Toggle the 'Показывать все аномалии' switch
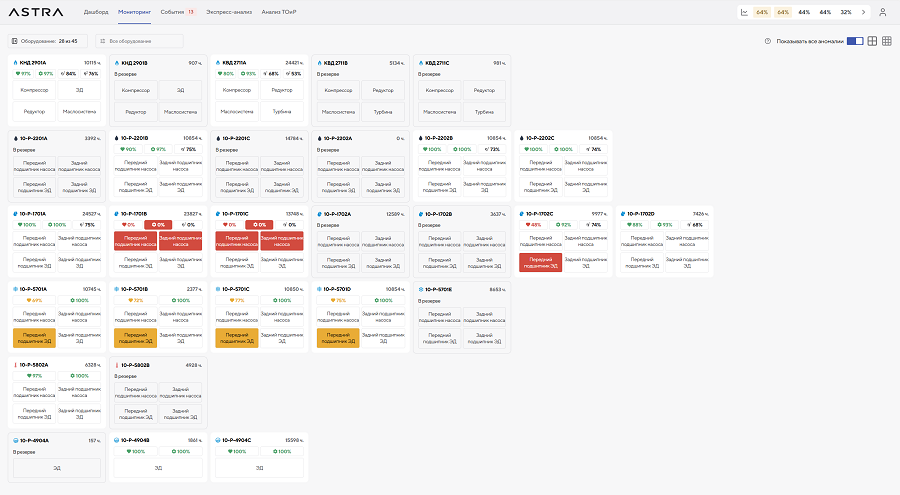The image size is (900, 495). 854,41
